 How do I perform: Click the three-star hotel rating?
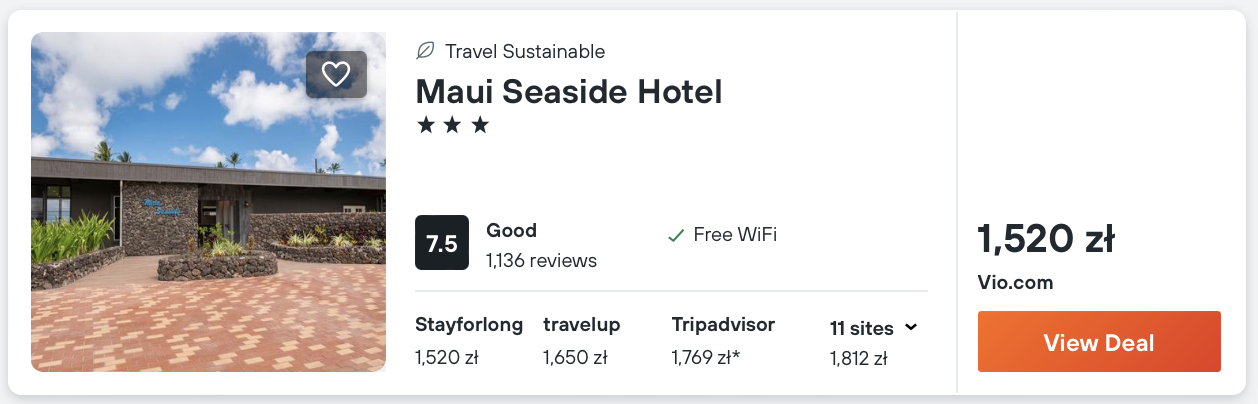point(453,126)
